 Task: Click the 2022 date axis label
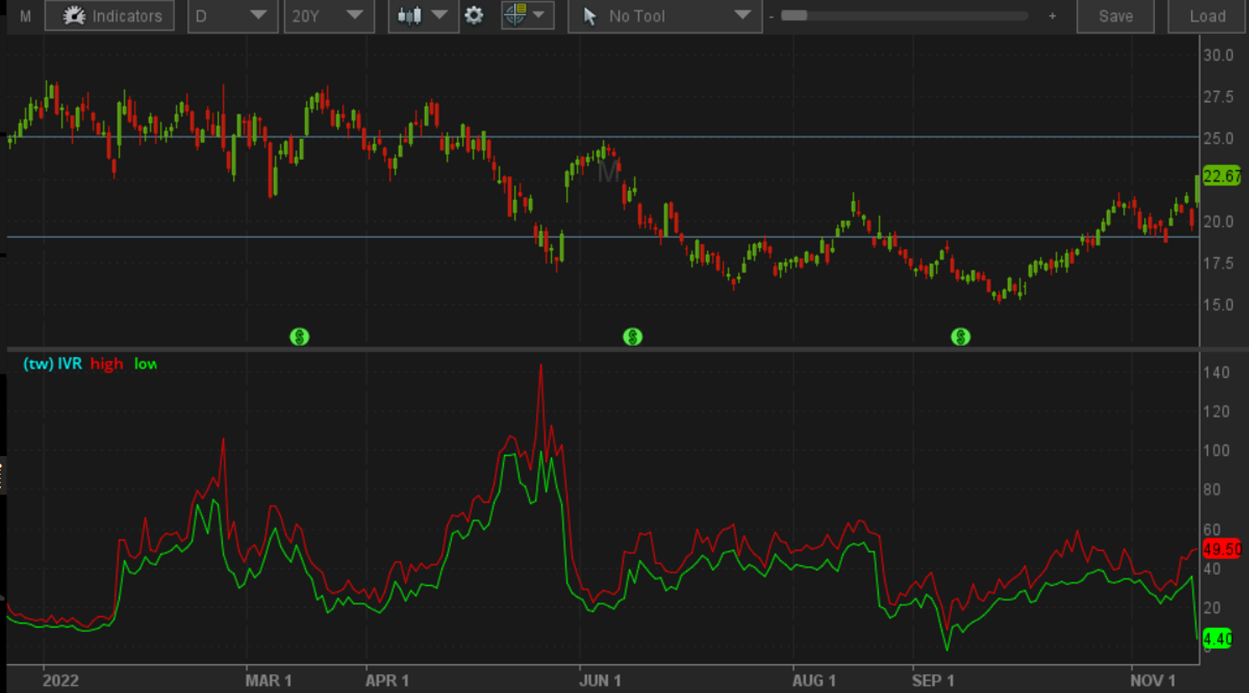(60, 680)
